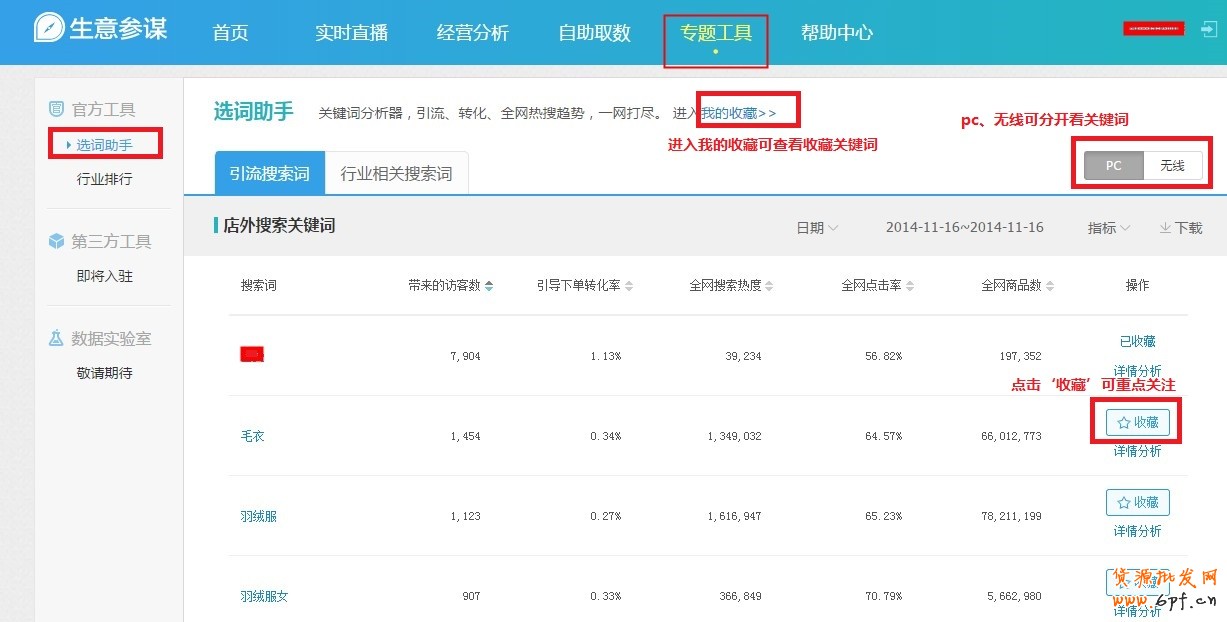The height and width of the screenshot is (622, 1227).
Task: Click the 下载 download icon
Action: 1165,228
